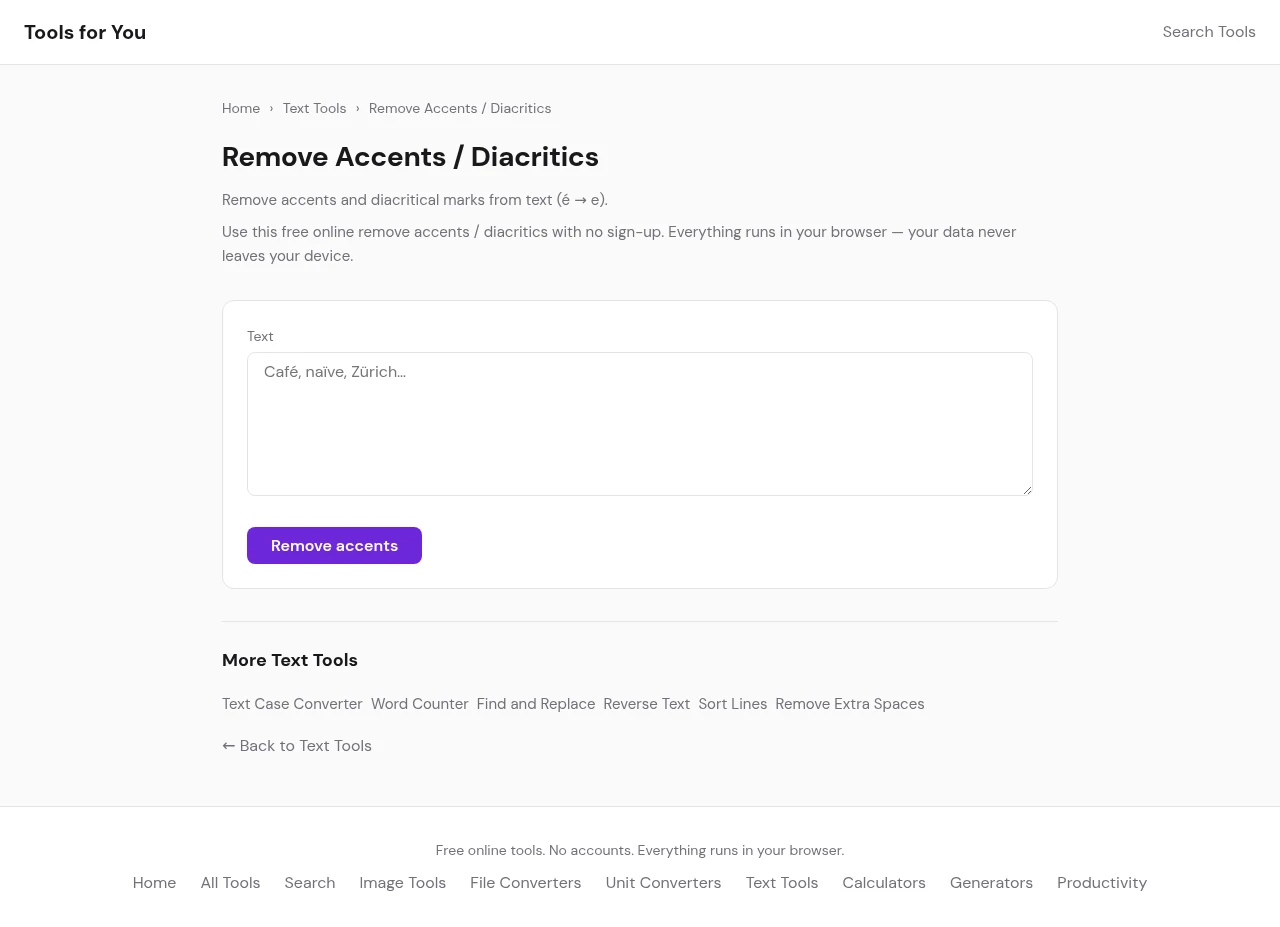Open Productivity footer link
The image size is (1280, 927).
click(x=1101, y=883)
